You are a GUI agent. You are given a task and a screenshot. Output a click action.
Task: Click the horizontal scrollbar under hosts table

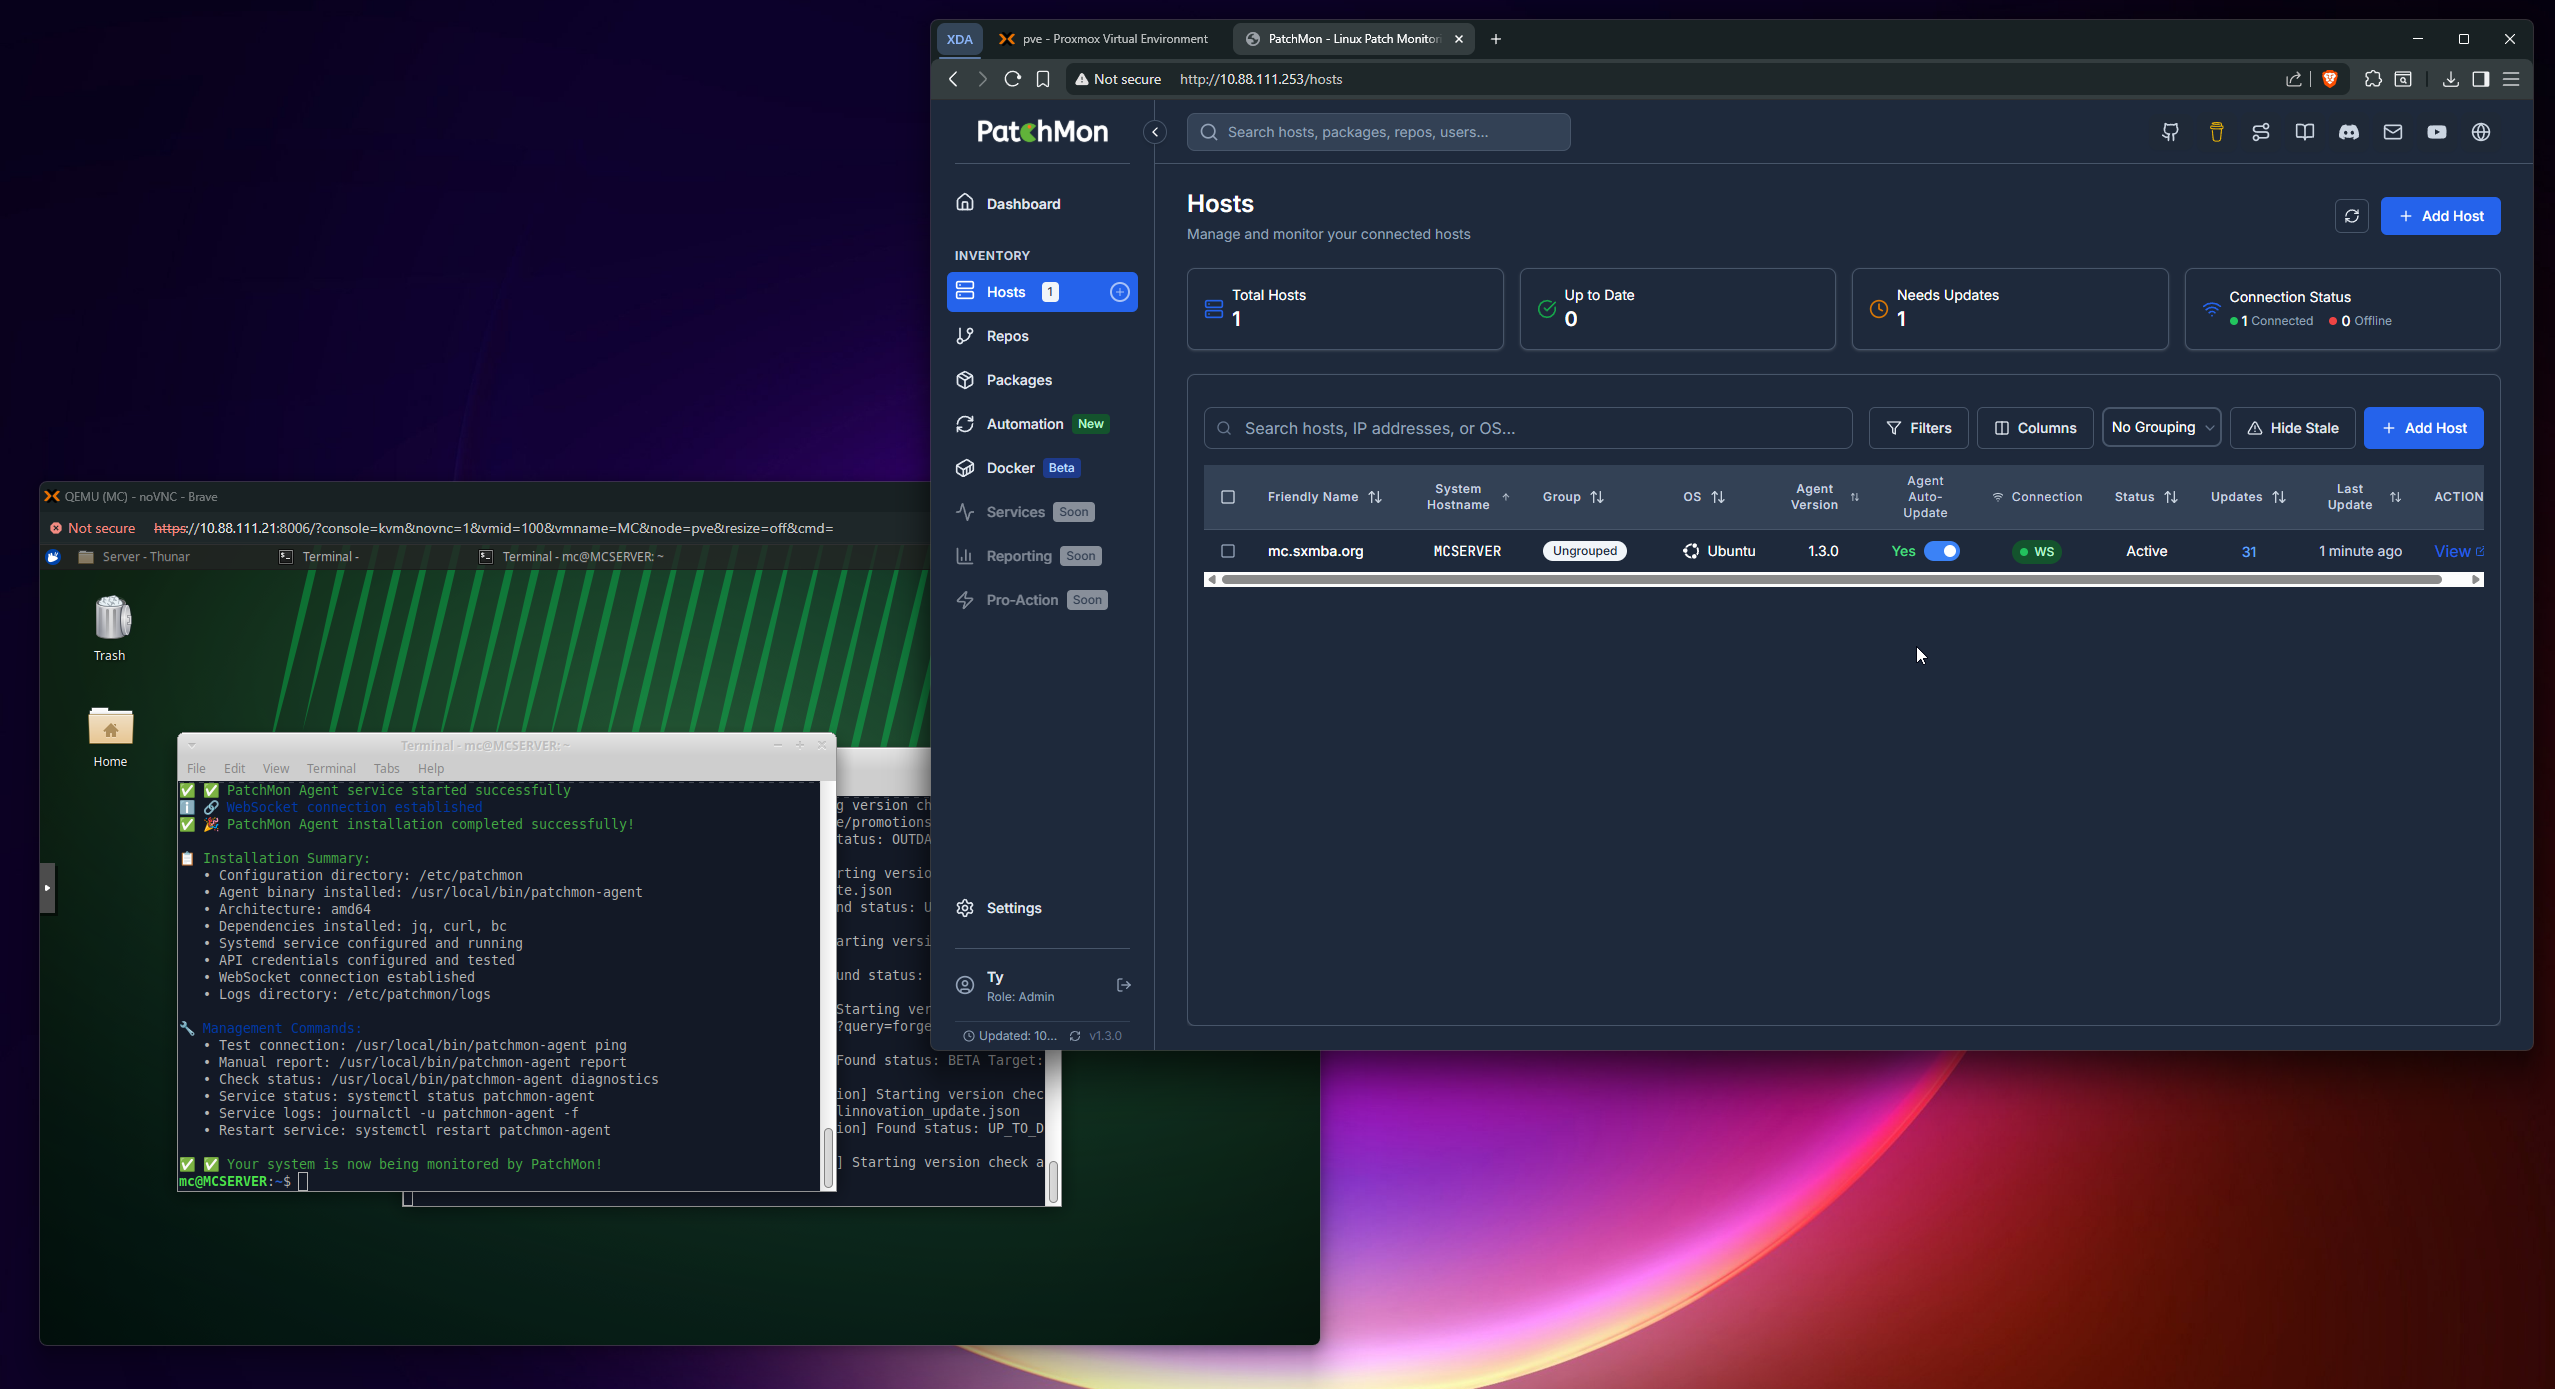1831,579
